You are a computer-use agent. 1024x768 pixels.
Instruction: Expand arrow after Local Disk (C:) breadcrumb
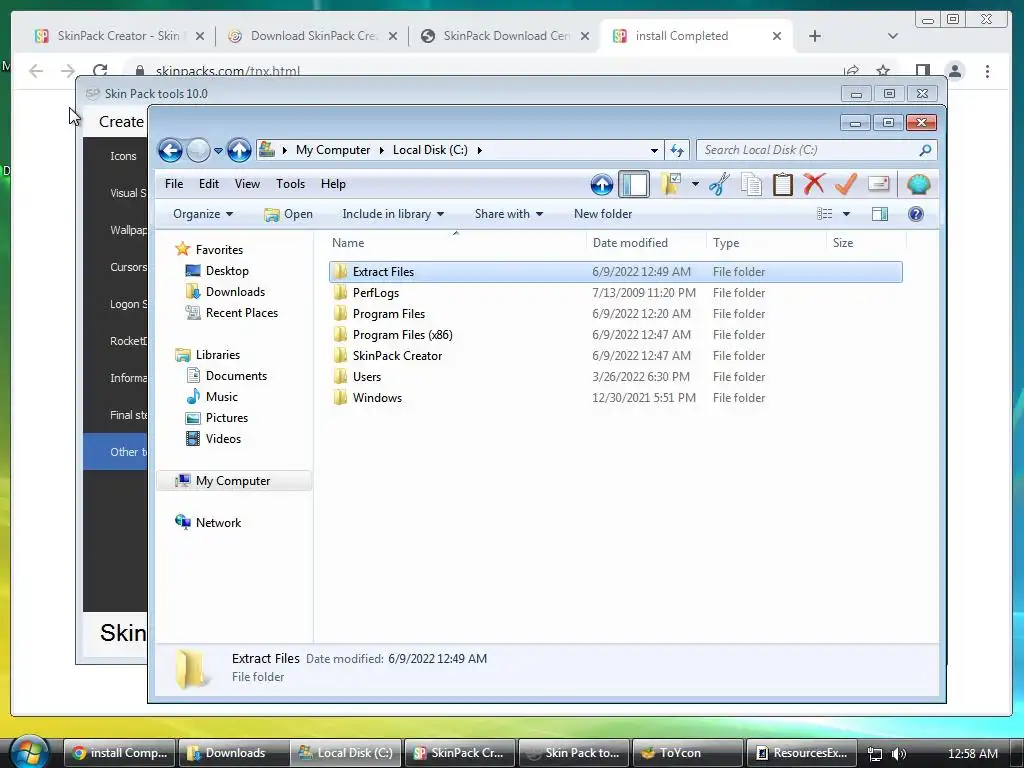tap(479, 150)
